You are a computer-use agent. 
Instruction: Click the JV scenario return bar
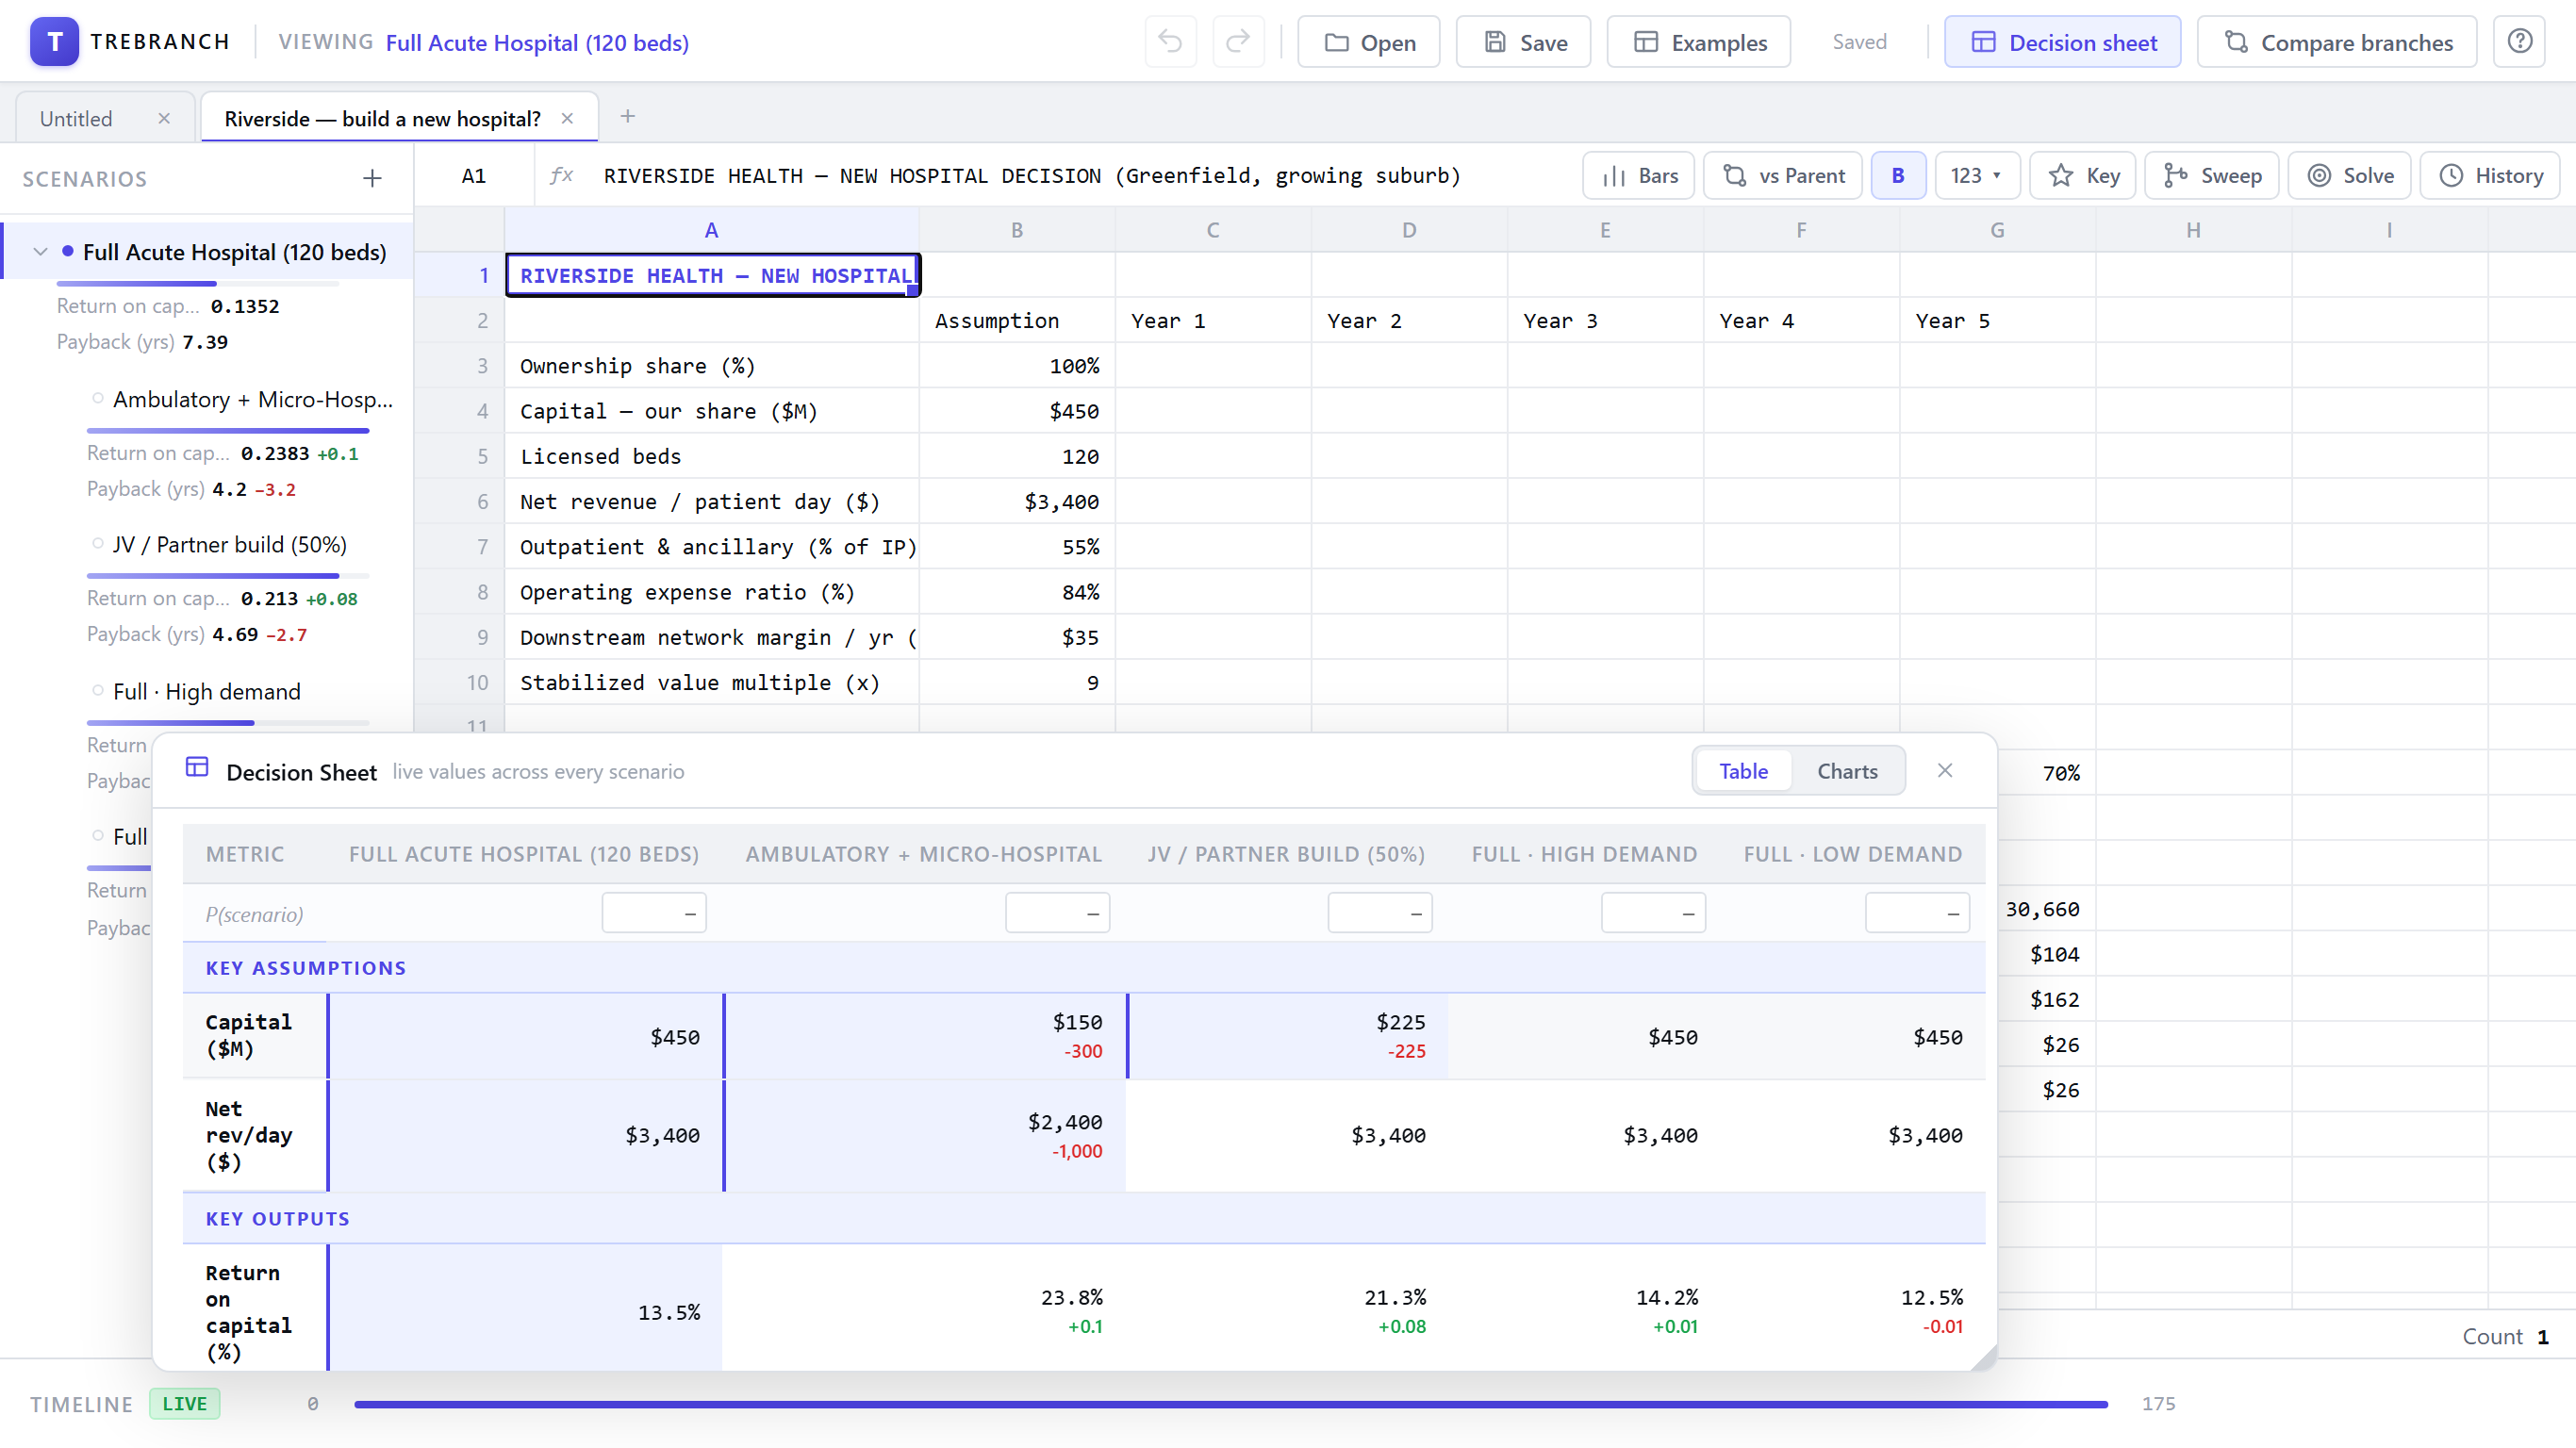tap(228, 575)
